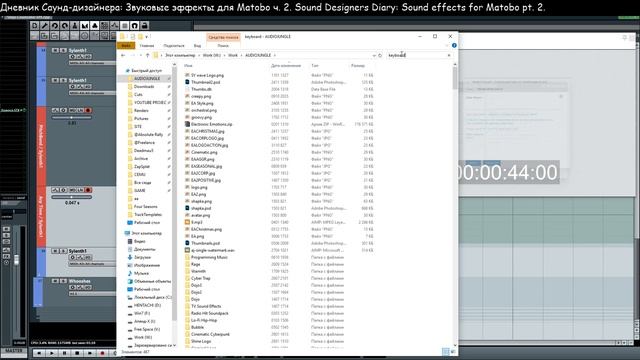Select the Cinematic.png file
This screenshot has width=640, height=360.
click(x=204, y=152)
